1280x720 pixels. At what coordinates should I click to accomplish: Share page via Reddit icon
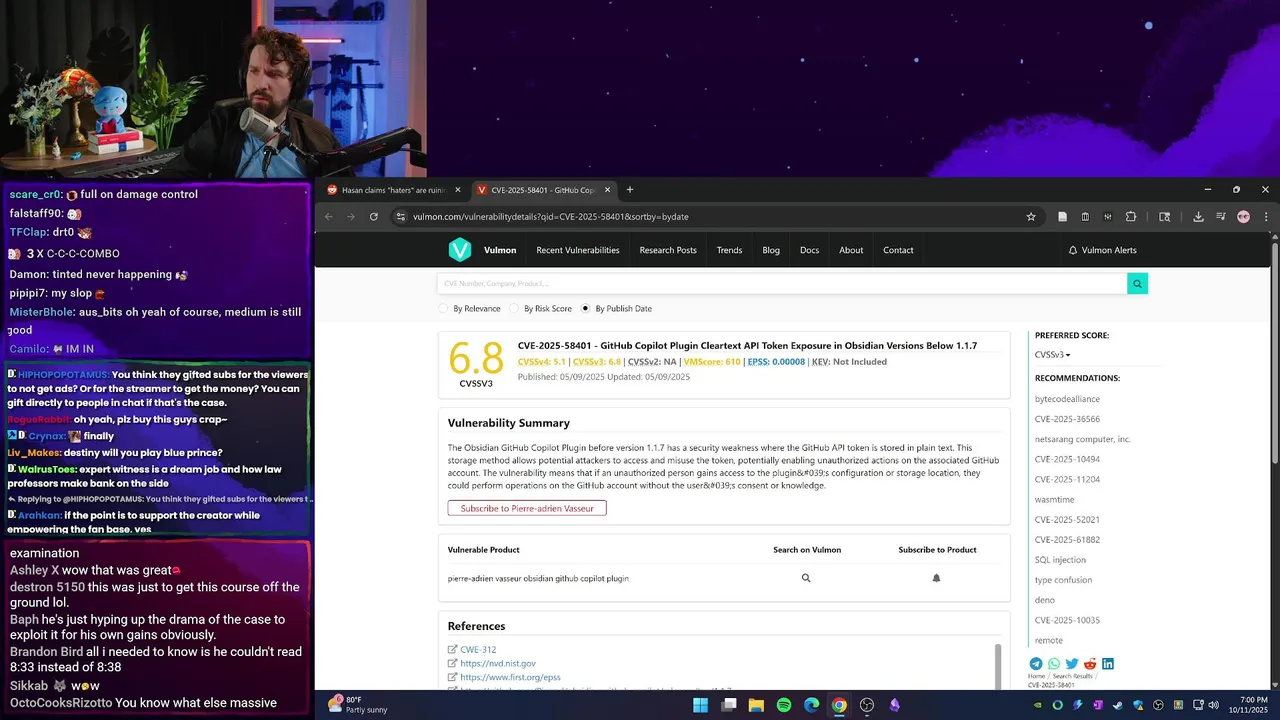pyautogui.click(x=1090, y=664)
